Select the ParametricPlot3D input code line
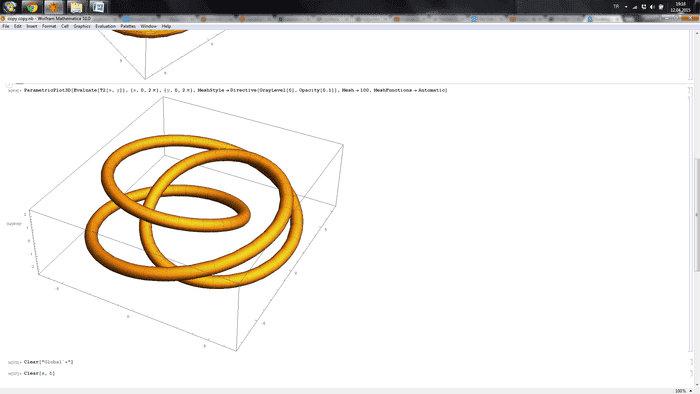 pyautogui.click(x=235, y=90)
